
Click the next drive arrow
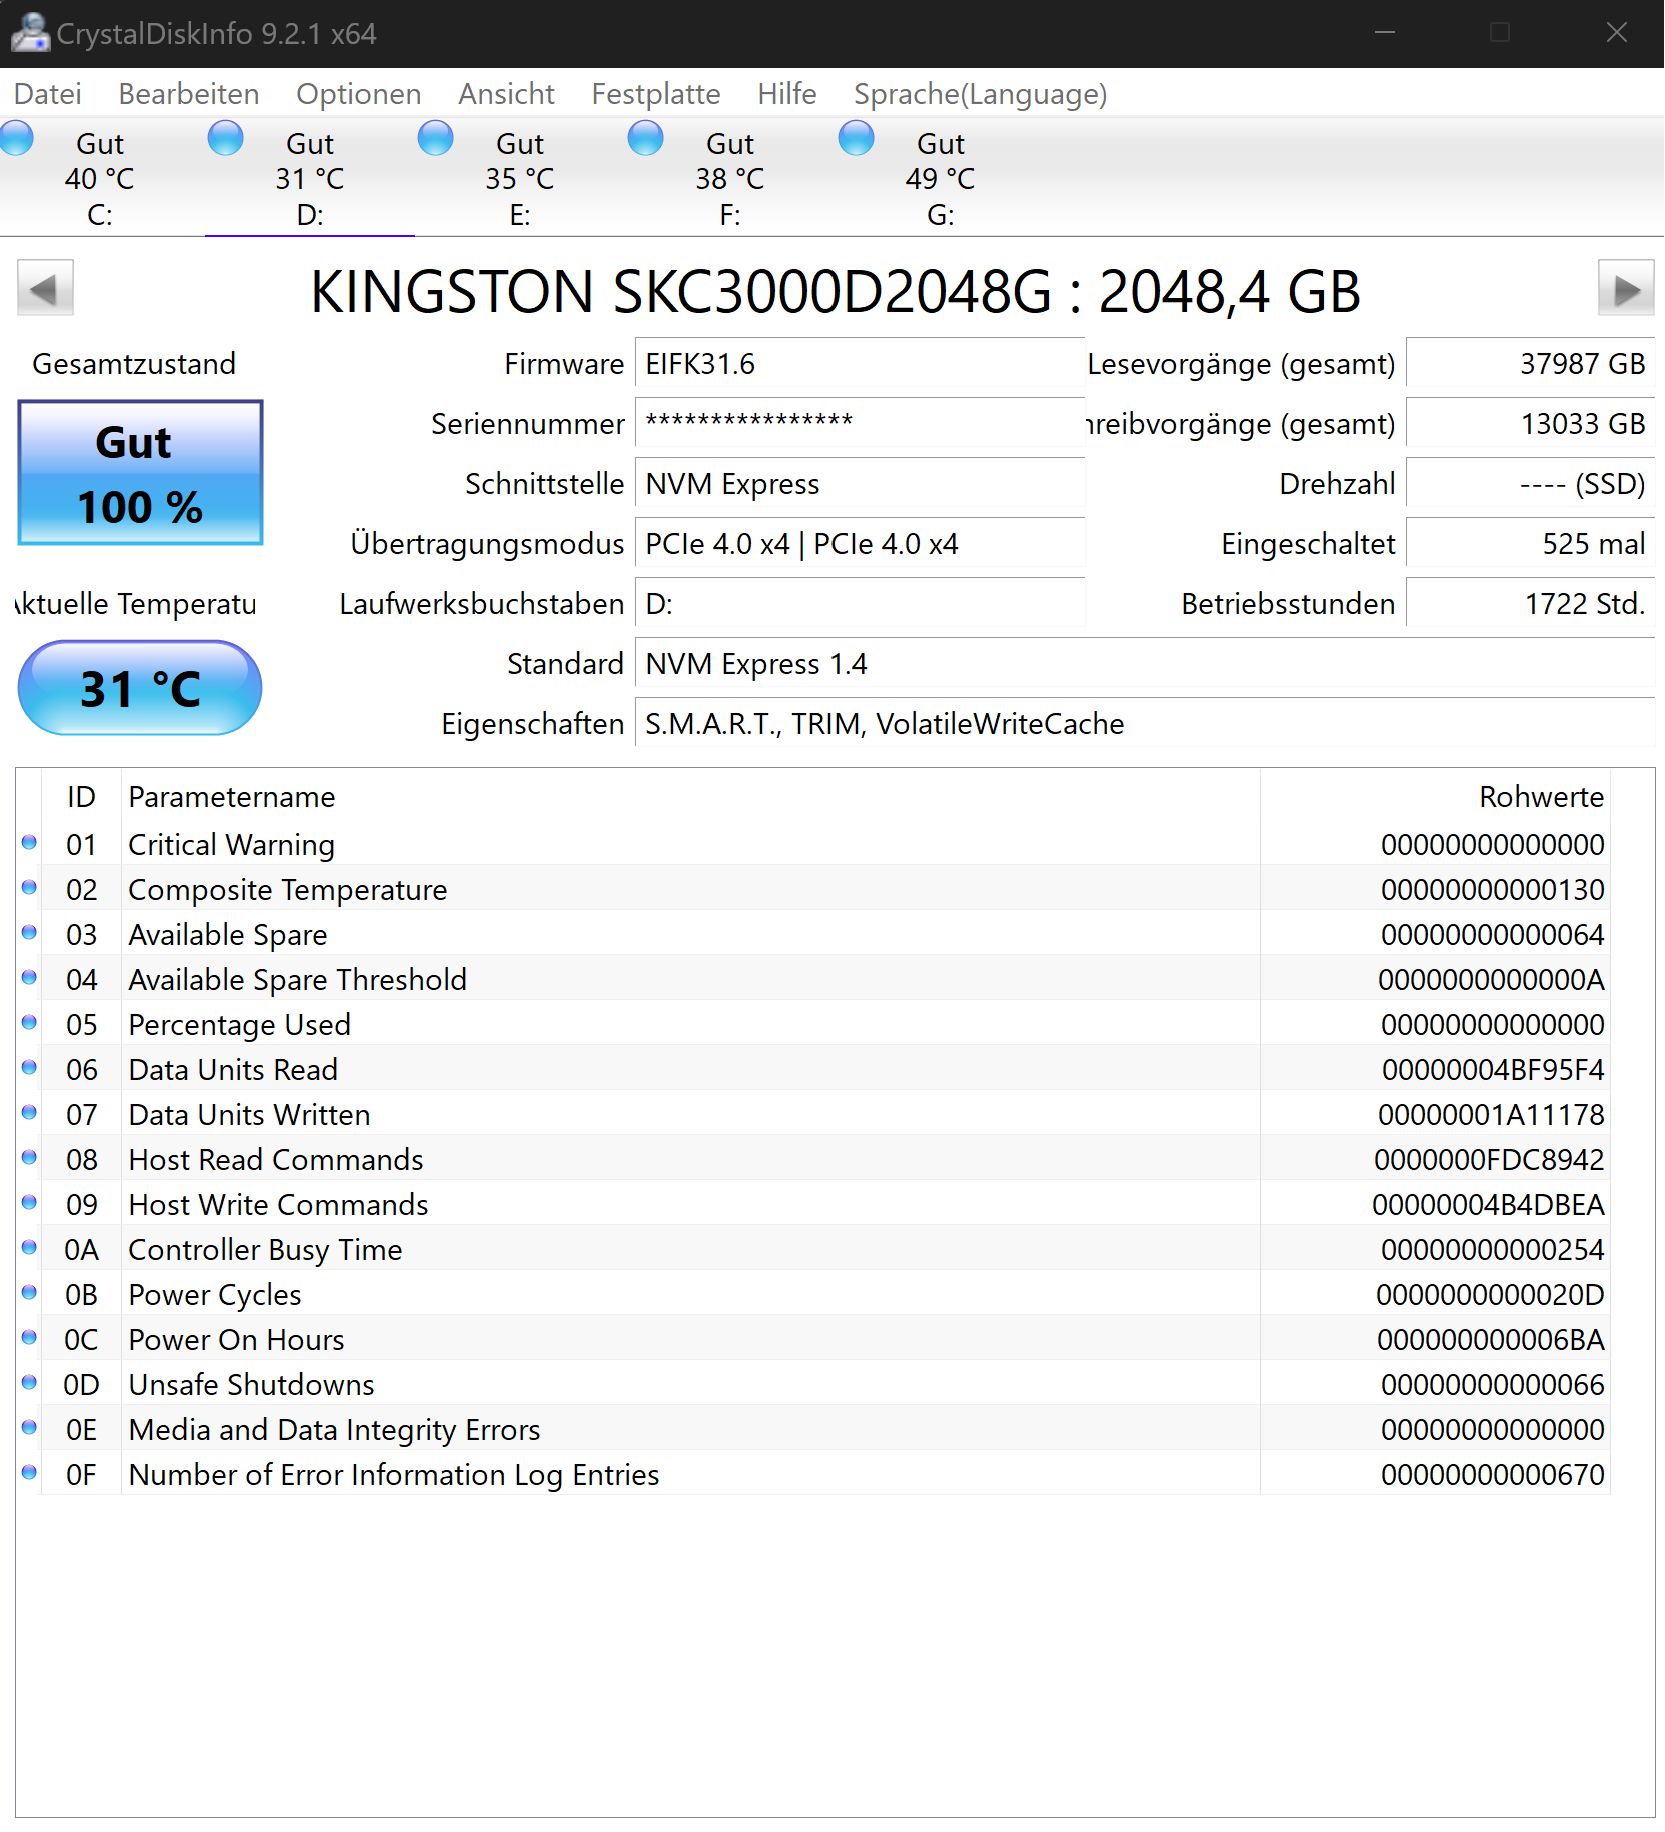click(1627, 289)
